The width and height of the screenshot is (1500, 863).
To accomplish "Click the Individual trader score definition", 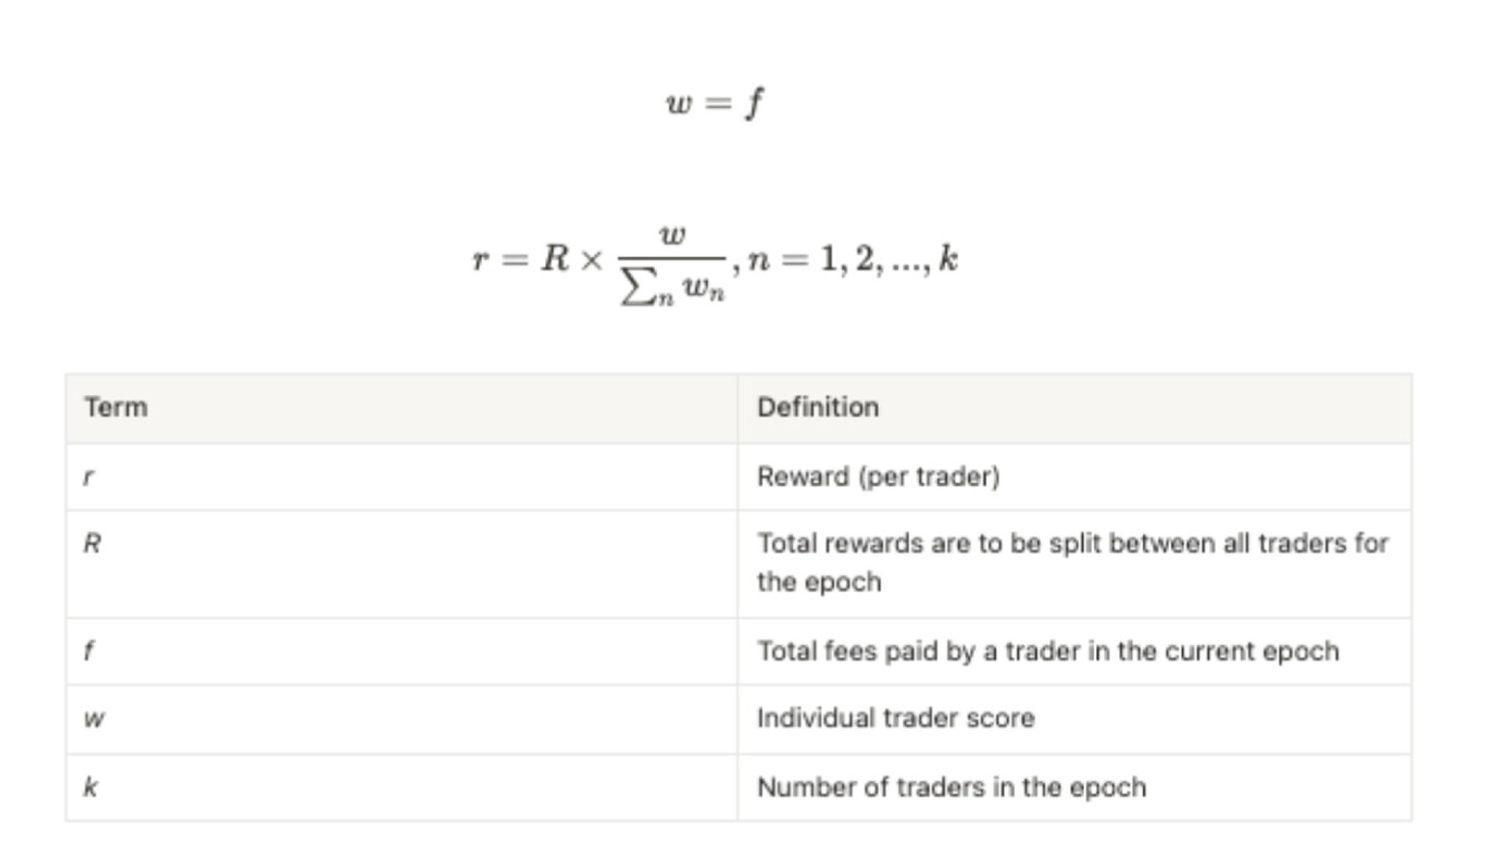I will [895, 719].
